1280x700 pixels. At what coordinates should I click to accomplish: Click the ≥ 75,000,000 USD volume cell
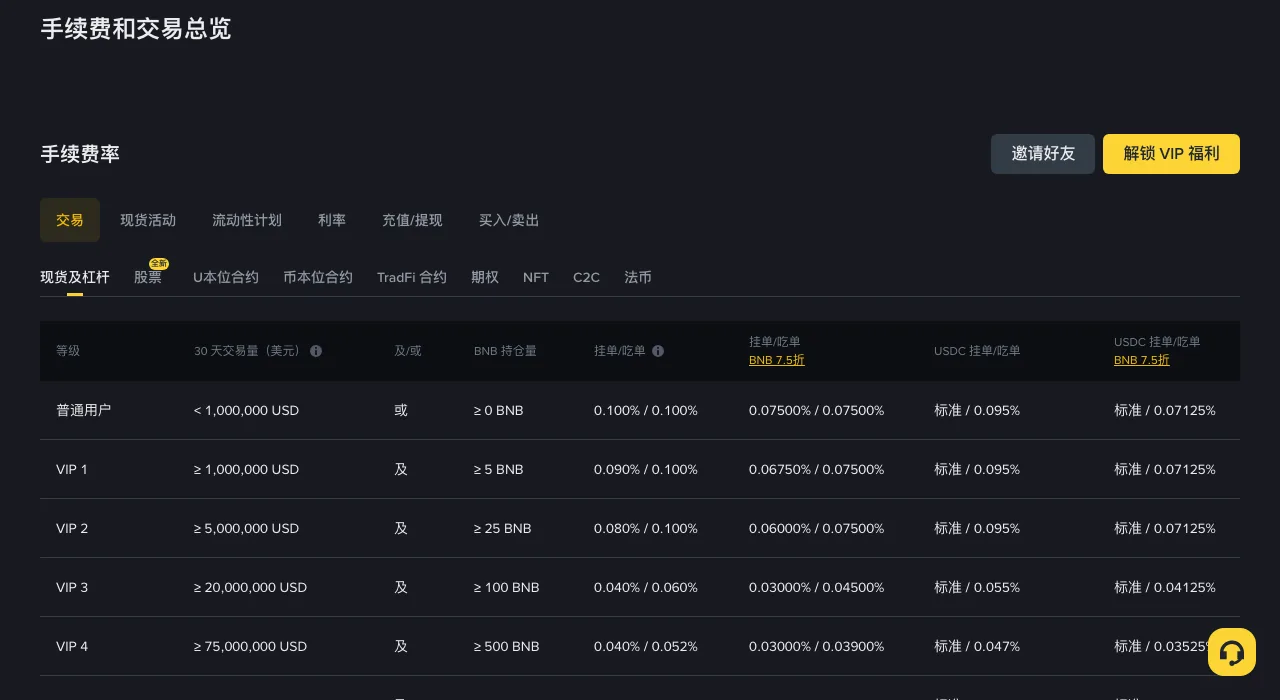pyautogui.click(x=250, y=646)
